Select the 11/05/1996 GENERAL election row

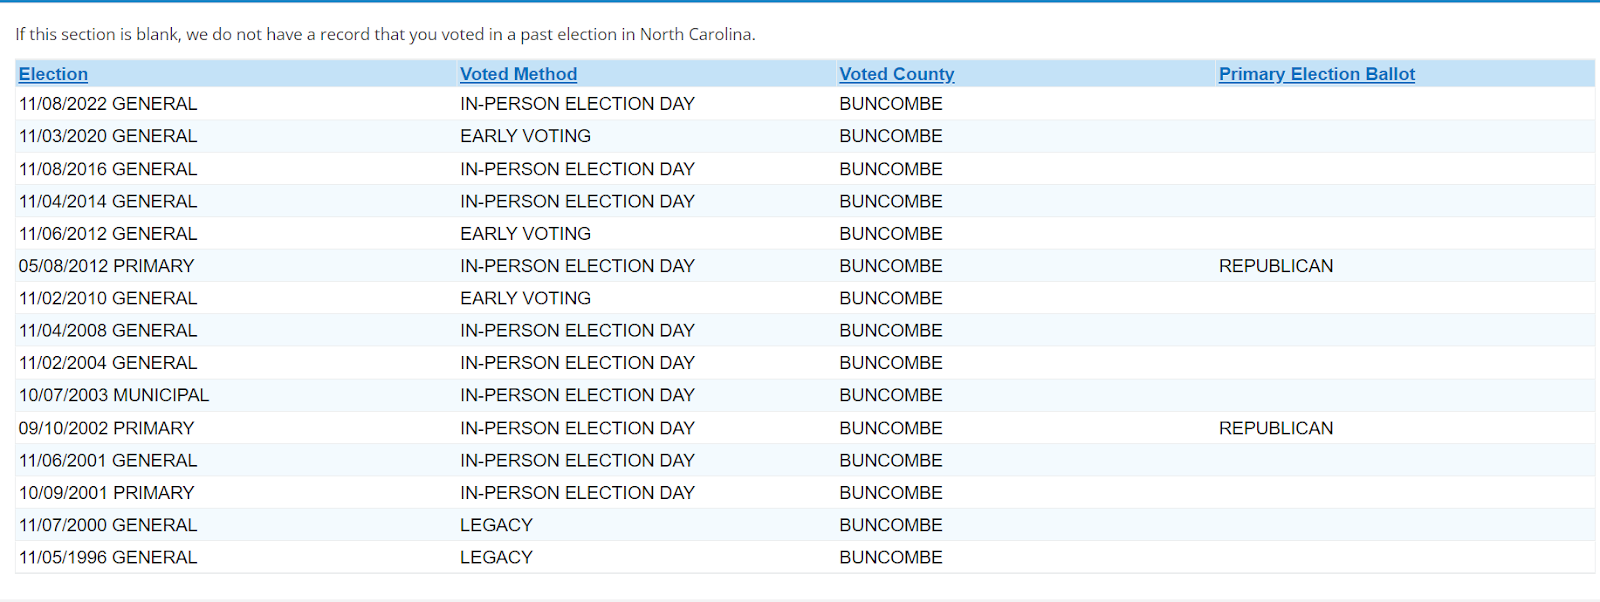[x=108, y=557]
